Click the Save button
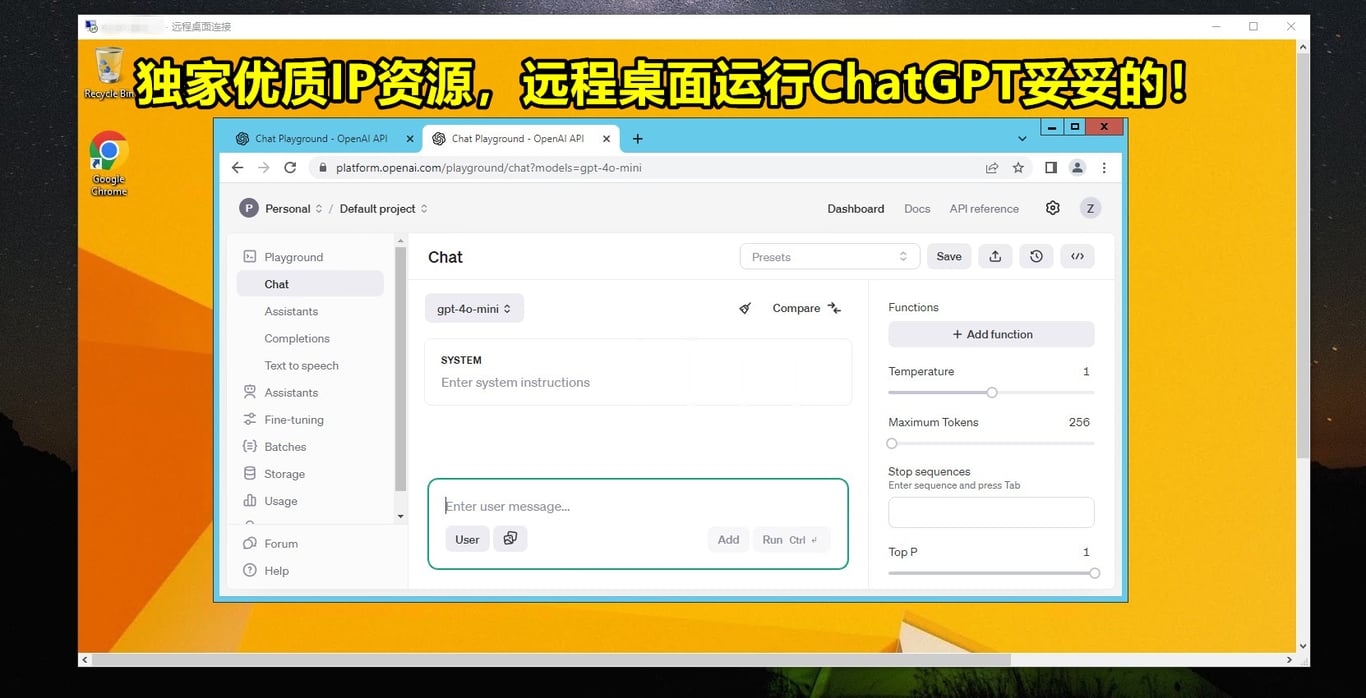Screen dimensions: 1366x698 (949, 257)
